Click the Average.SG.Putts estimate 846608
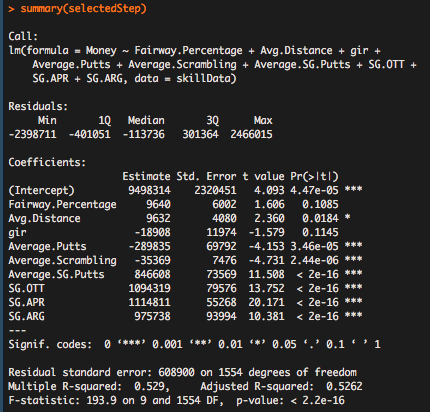Screen dimensions: 430x412 coord(152,274)
